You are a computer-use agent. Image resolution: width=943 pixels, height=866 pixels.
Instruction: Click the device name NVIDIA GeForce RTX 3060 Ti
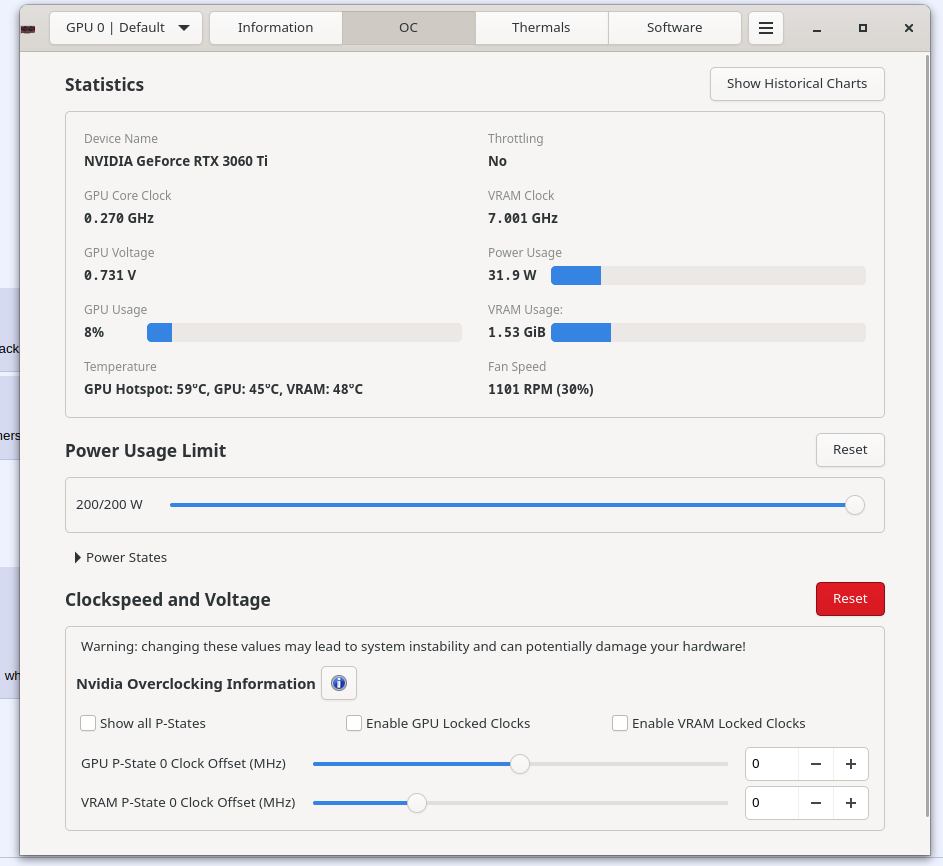[176, 161]
